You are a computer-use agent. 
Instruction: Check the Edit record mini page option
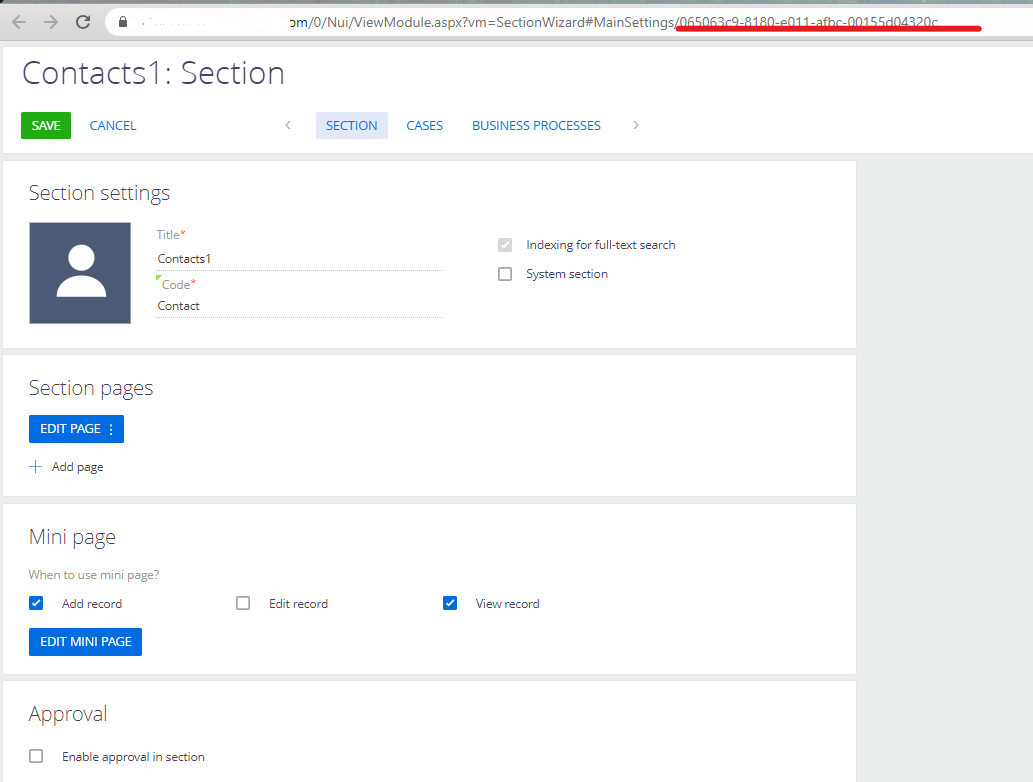[242, 602]
